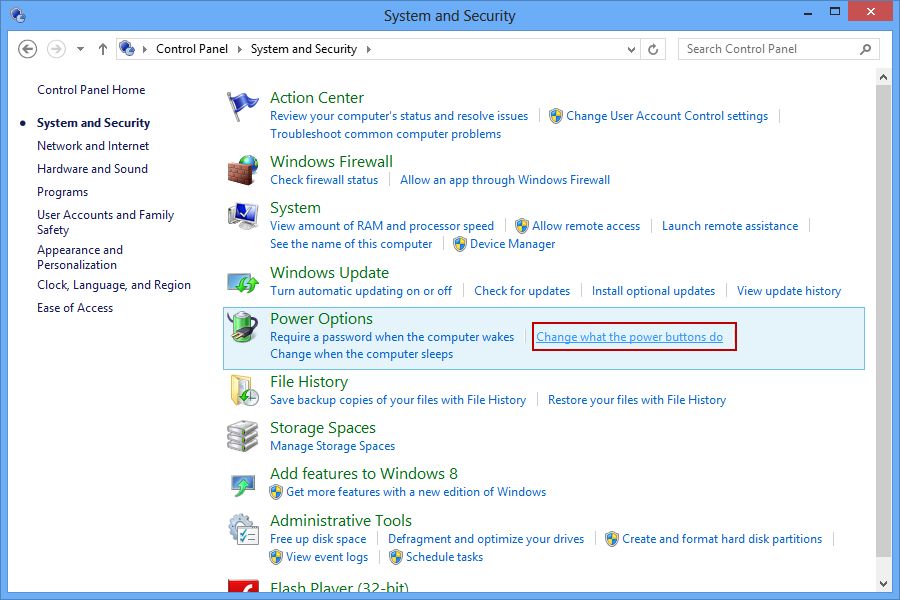900x600 pixels.
Task: Open the Windows Update icon
Action: [x=243, y=282]
